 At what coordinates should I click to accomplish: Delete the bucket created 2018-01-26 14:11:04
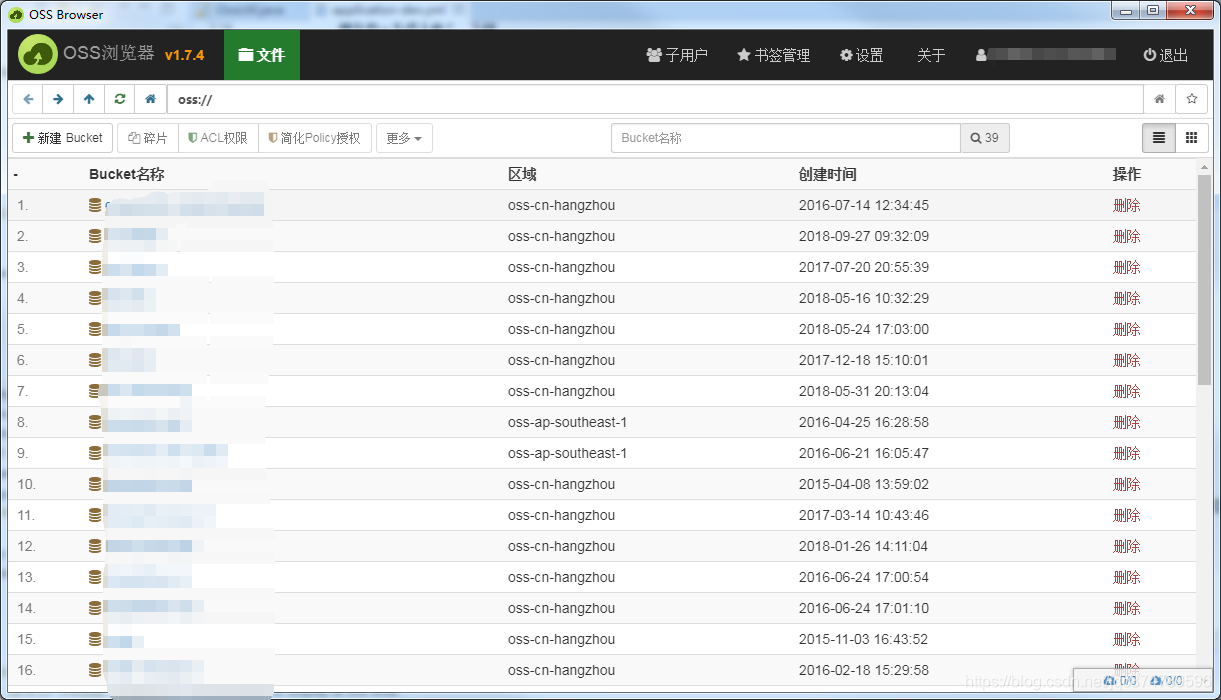[x=1127, y=546]
